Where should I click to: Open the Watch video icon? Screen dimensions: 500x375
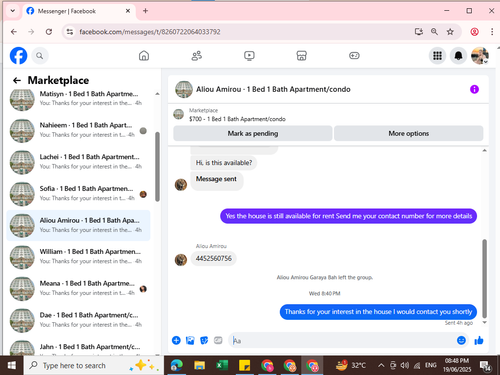[x=249, y=56]
